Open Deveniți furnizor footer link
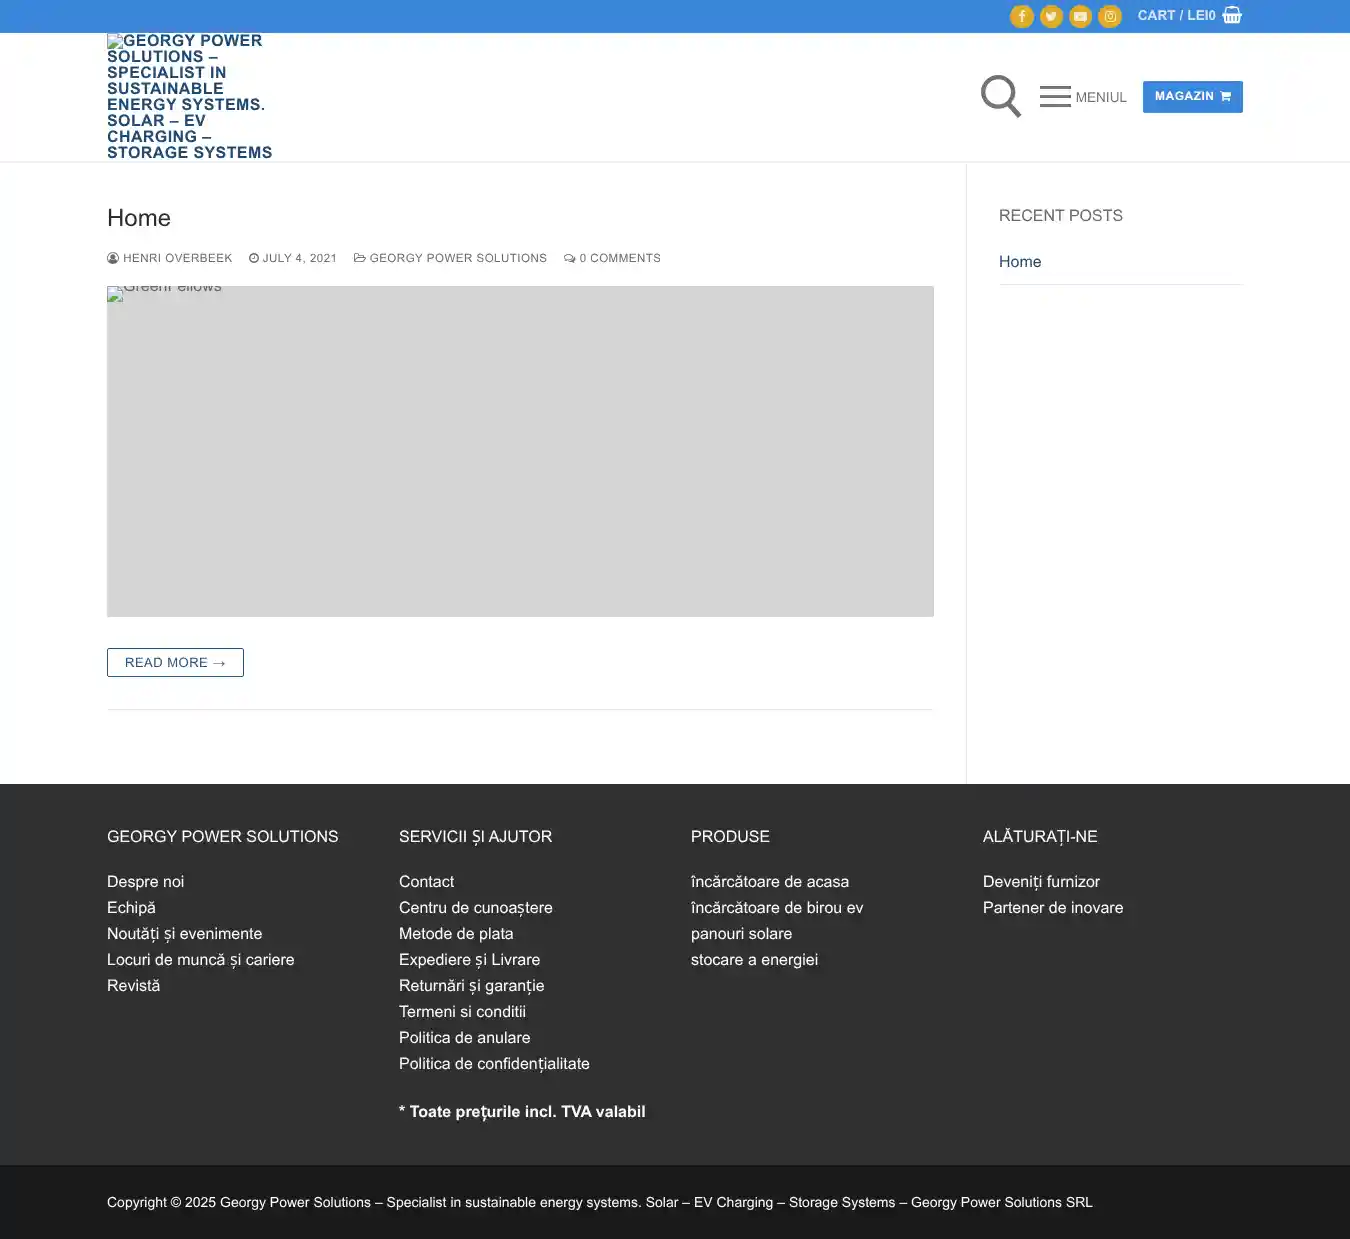Viewport: 1350px width, 1239px height. pos(1041,881)
